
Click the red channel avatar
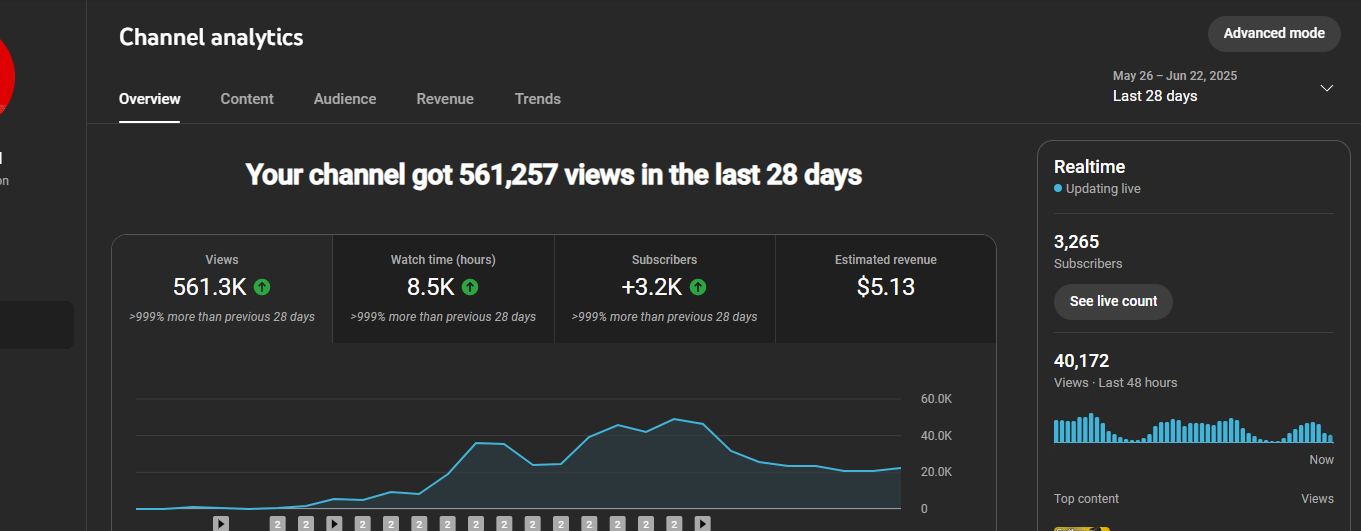tap(6, 75)
